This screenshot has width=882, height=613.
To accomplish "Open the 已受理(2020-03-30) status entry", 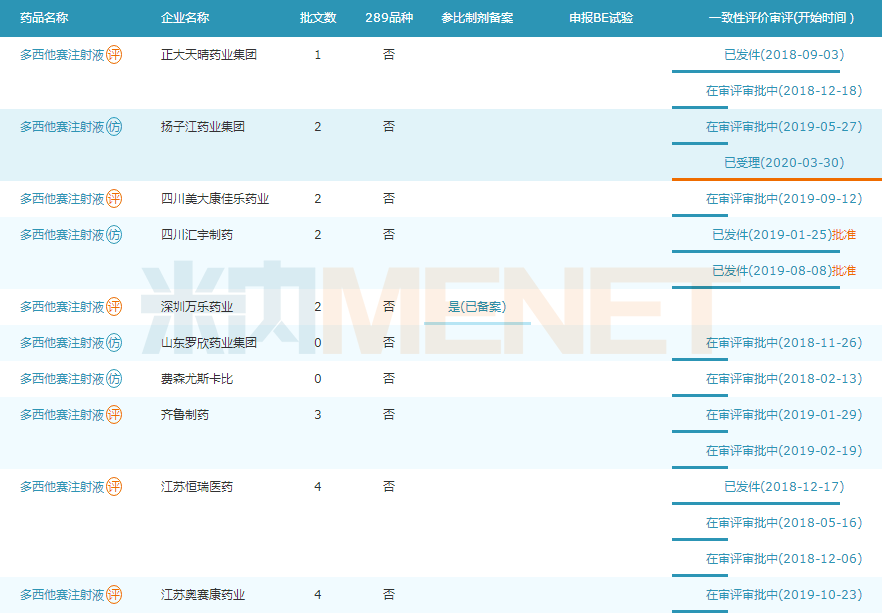I will tap(784, 163).
